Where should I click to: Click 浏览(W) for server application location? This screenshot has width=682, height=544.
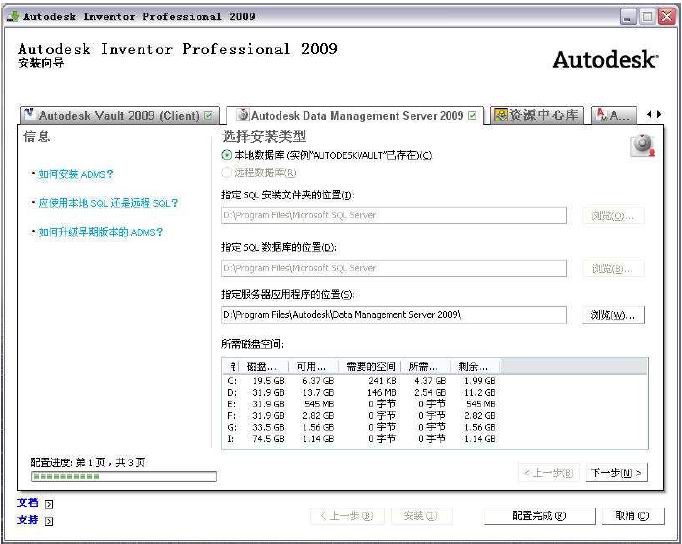click(x=613, y=315)
